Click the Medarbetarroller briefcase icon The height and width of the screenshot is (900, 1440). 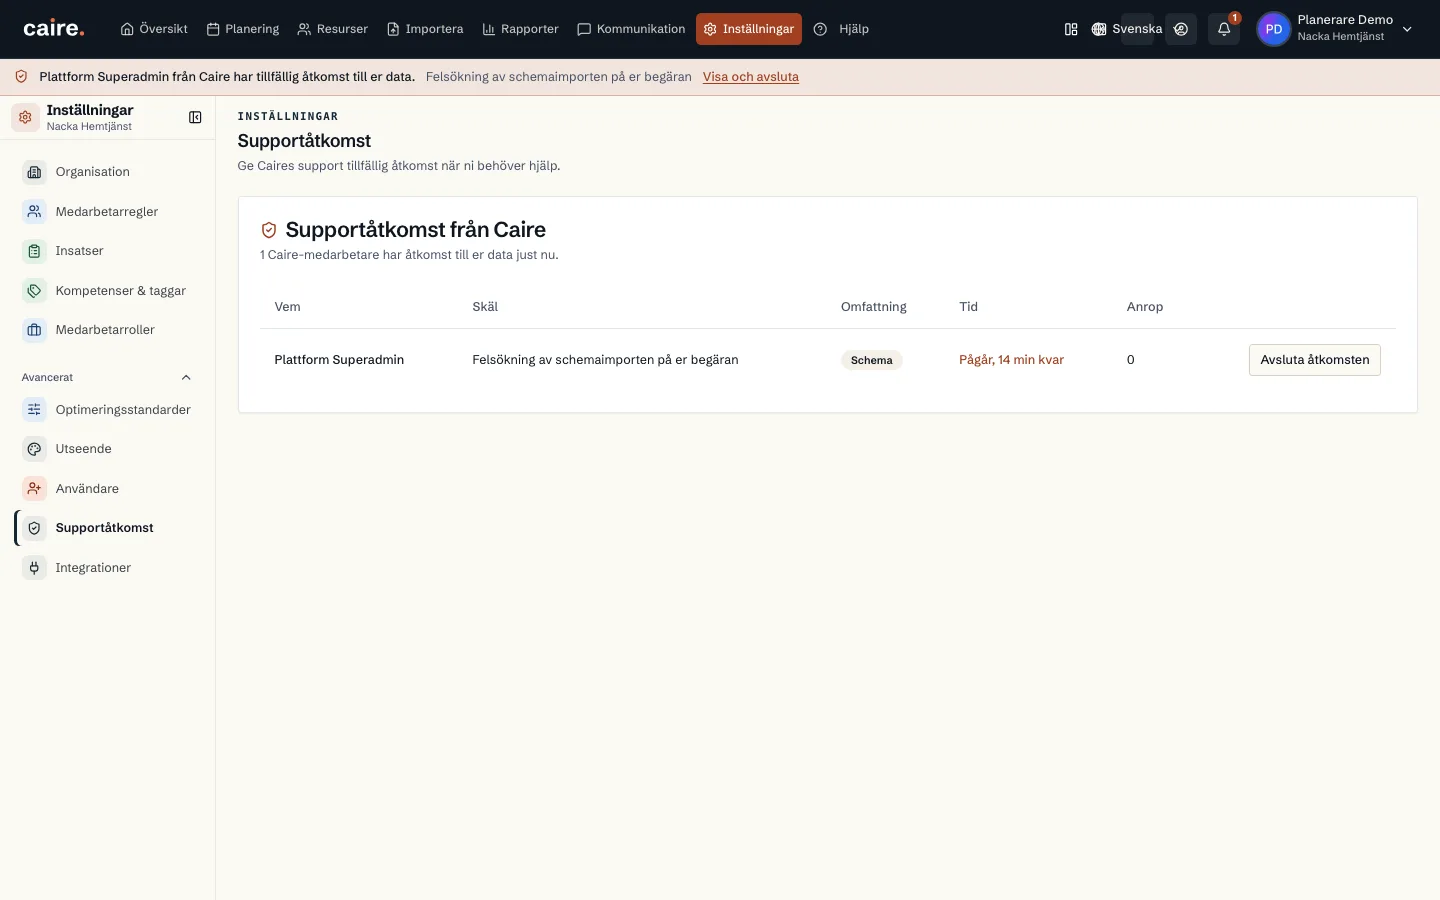pyautogui.click(x=34, y=330)
